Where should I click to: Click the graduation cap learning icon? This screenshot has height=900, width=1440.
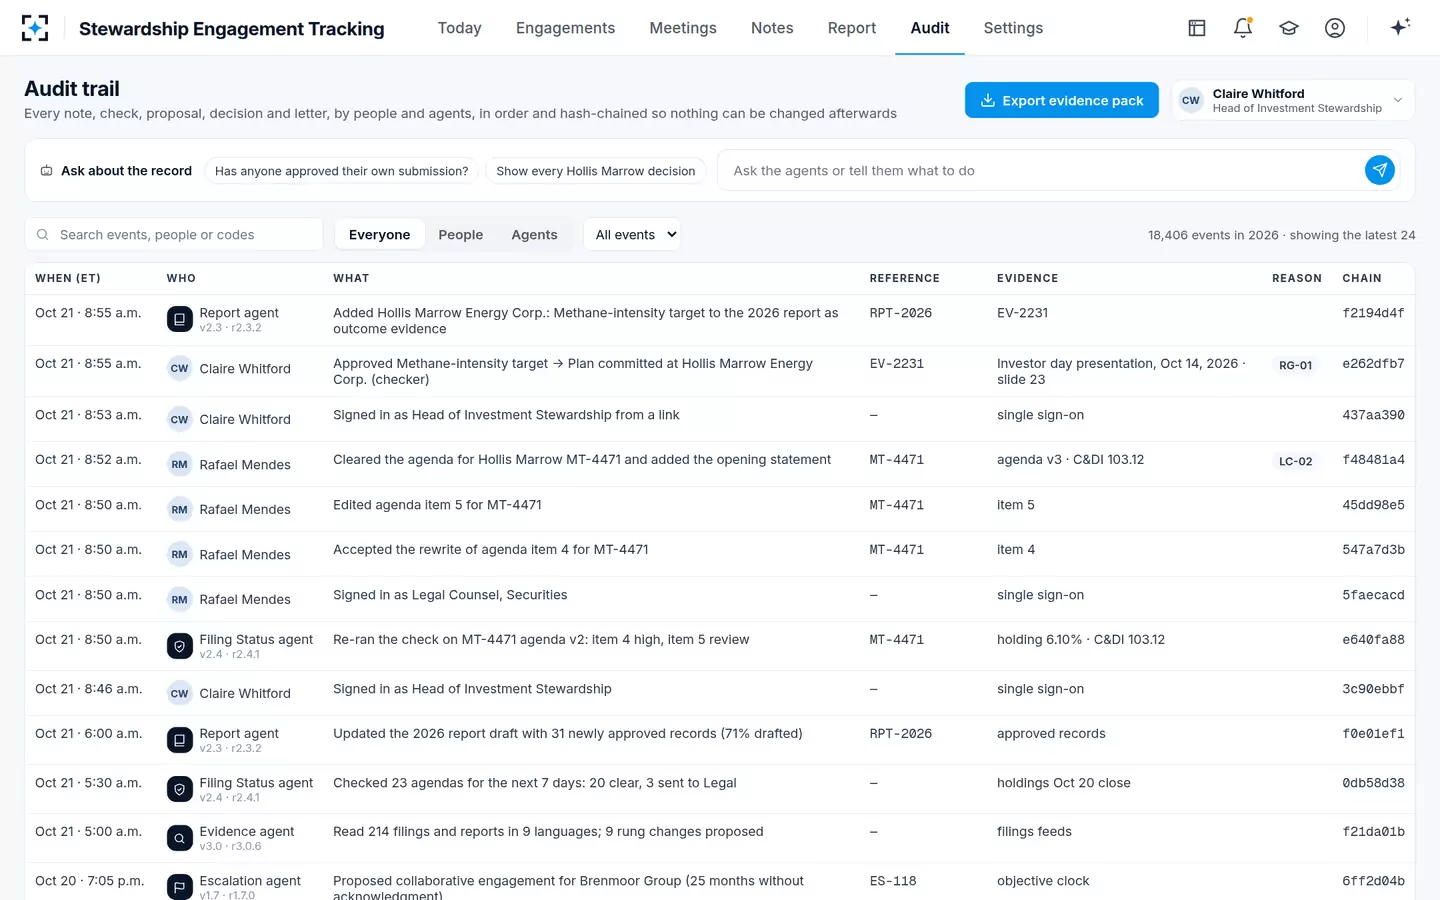coord(1289,28)
